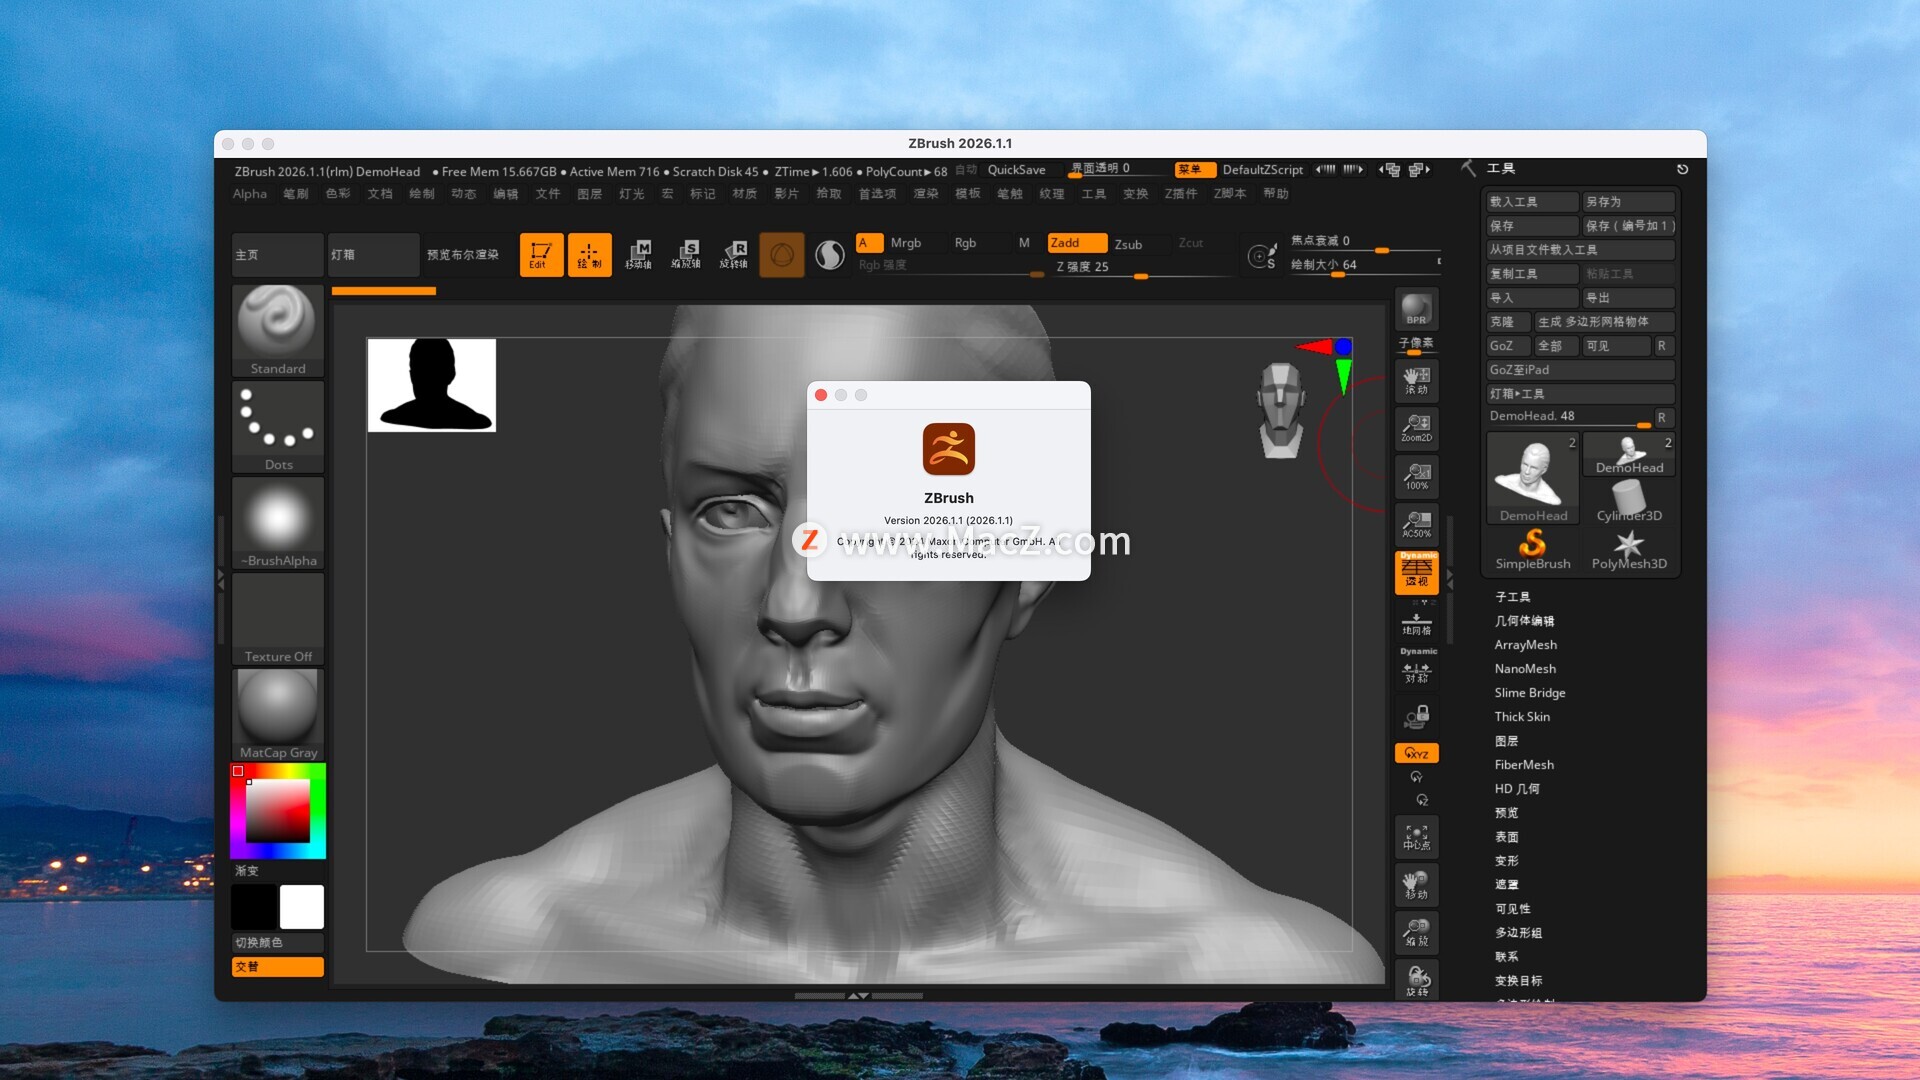Enable Zsub sculpt mode
This screenshot has width=1920, height=1080.
pyautogui.click(x=1128, y=244)
